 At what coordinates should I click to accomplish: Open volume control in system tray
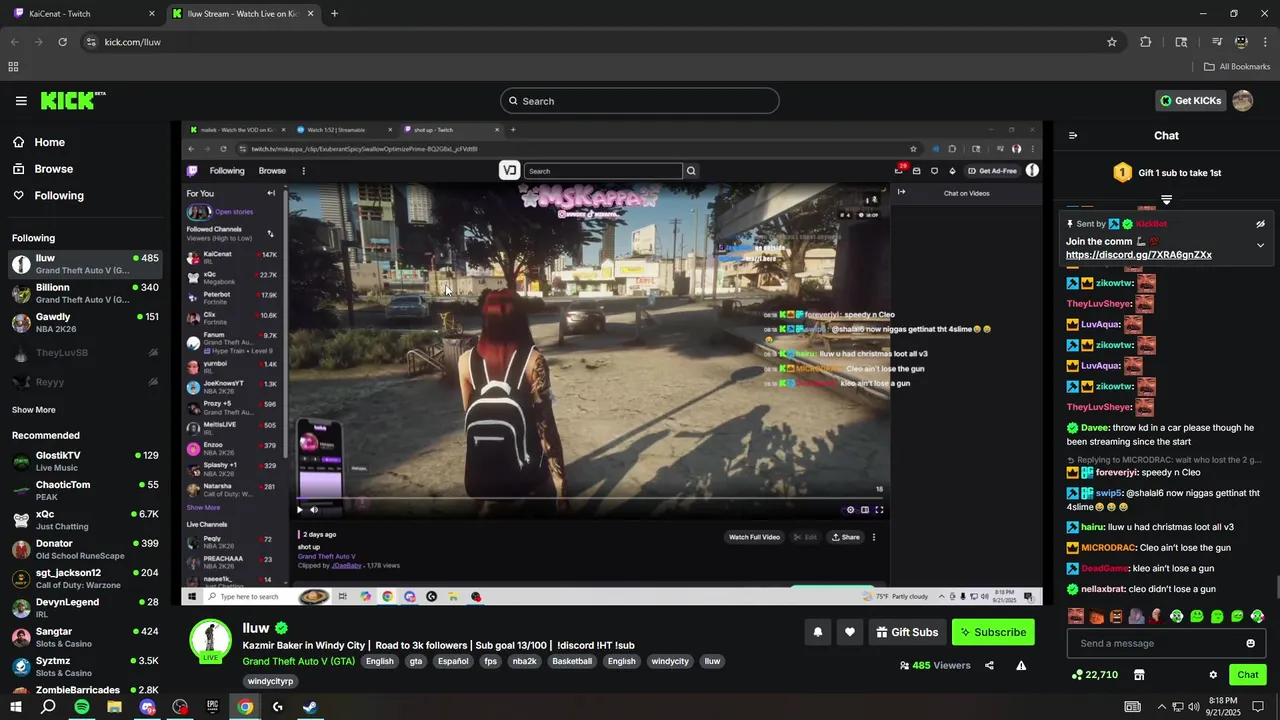point(1193,707)
